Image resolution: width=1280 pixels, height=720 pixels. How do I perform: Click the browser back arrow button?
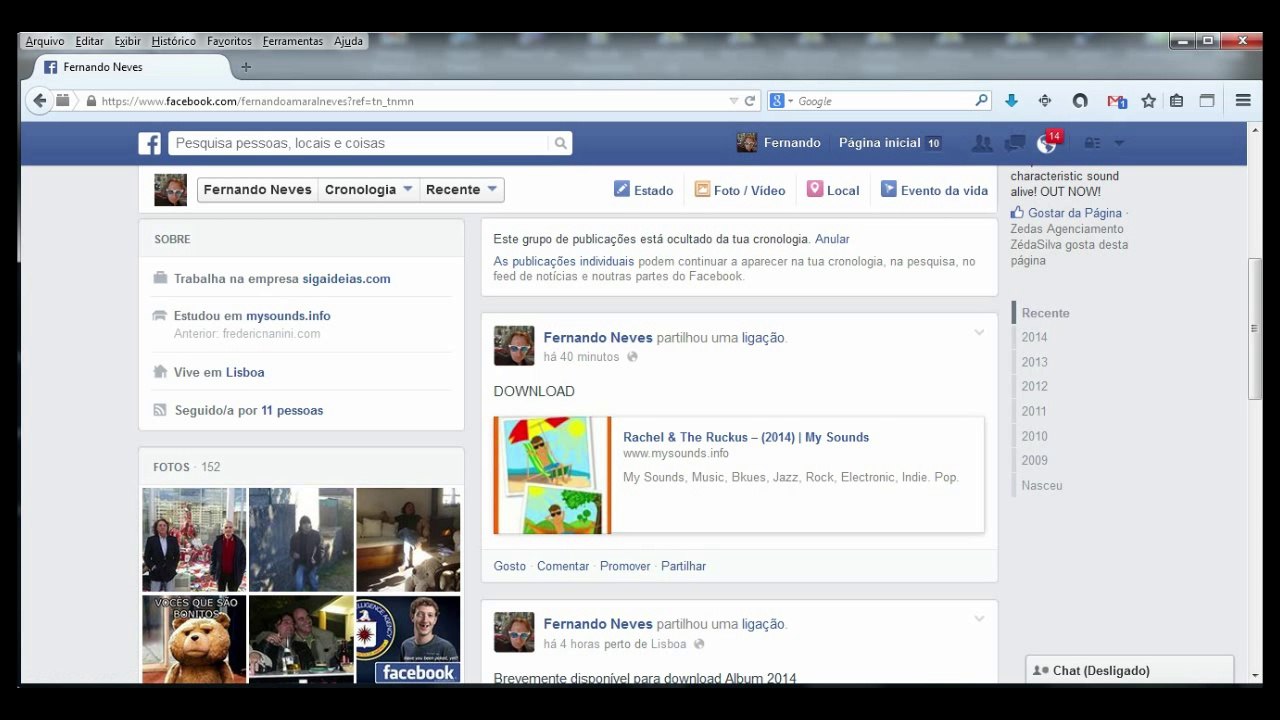(x=39, y=100)
